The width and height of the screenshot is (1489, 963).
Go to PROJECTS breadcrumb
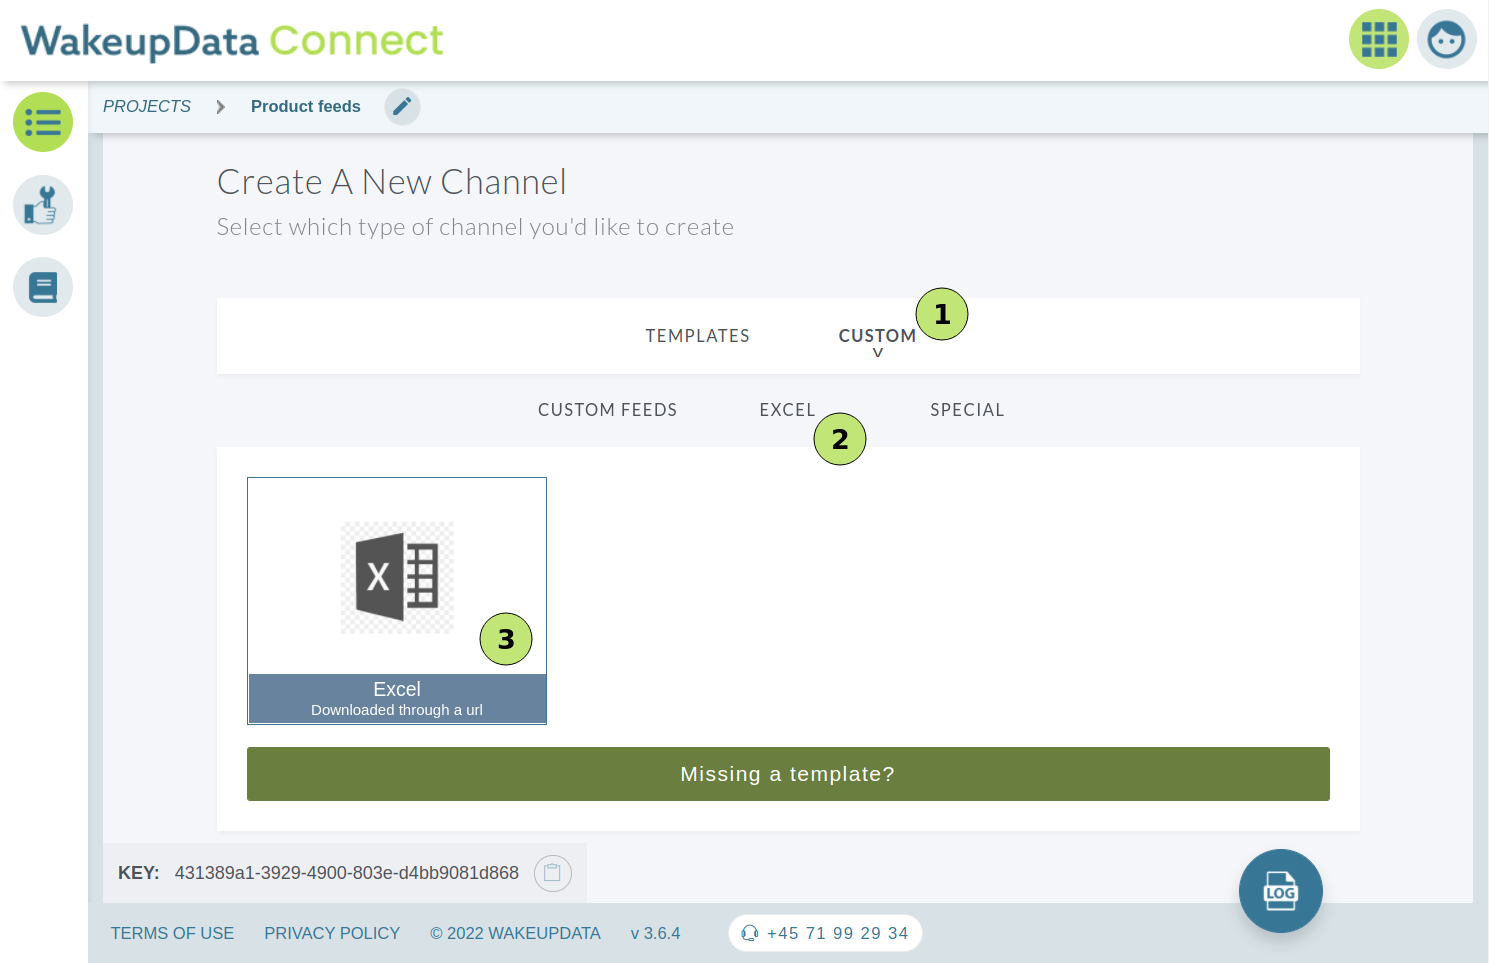click(x=147, y=107)
